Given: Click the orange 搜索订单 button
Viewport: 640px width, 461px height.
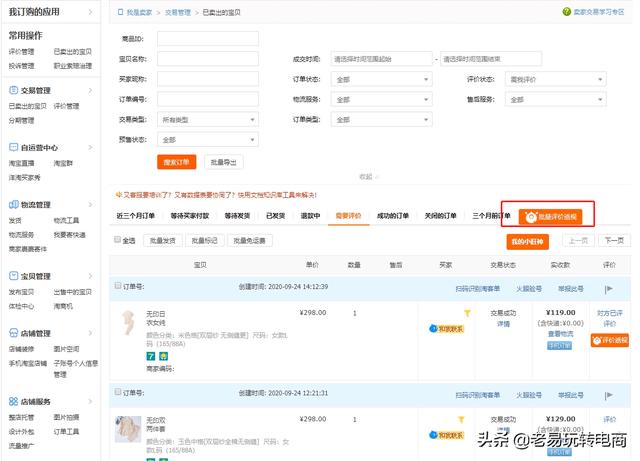Looking at the screenshot, I should tap(176, 162).
